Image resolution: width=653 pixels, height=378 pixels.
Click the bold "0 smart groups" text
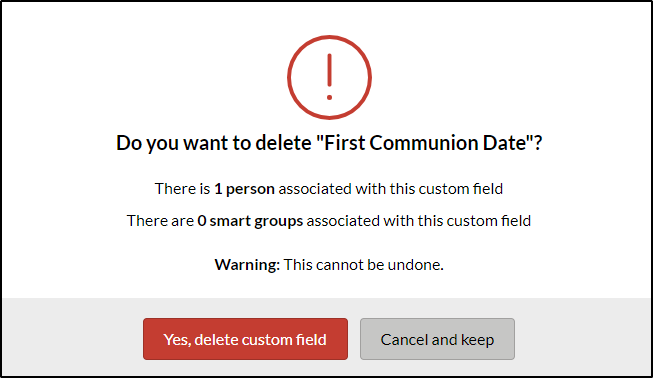(250, 221)
